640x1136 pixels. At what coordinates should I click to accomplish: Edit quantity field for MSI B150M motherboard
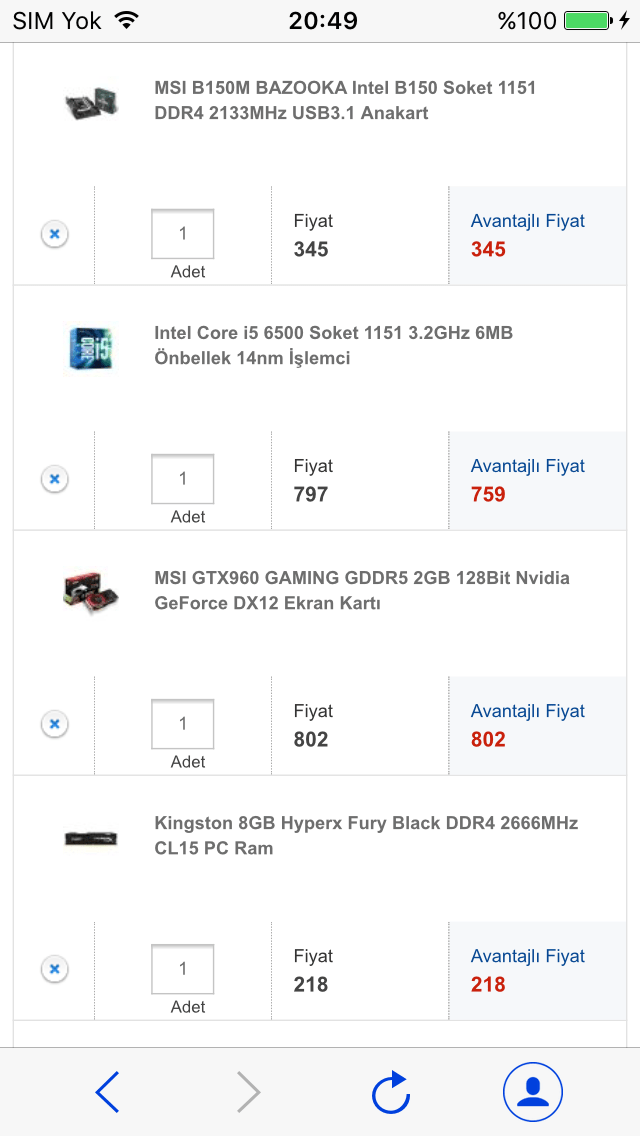coord(182,234)
